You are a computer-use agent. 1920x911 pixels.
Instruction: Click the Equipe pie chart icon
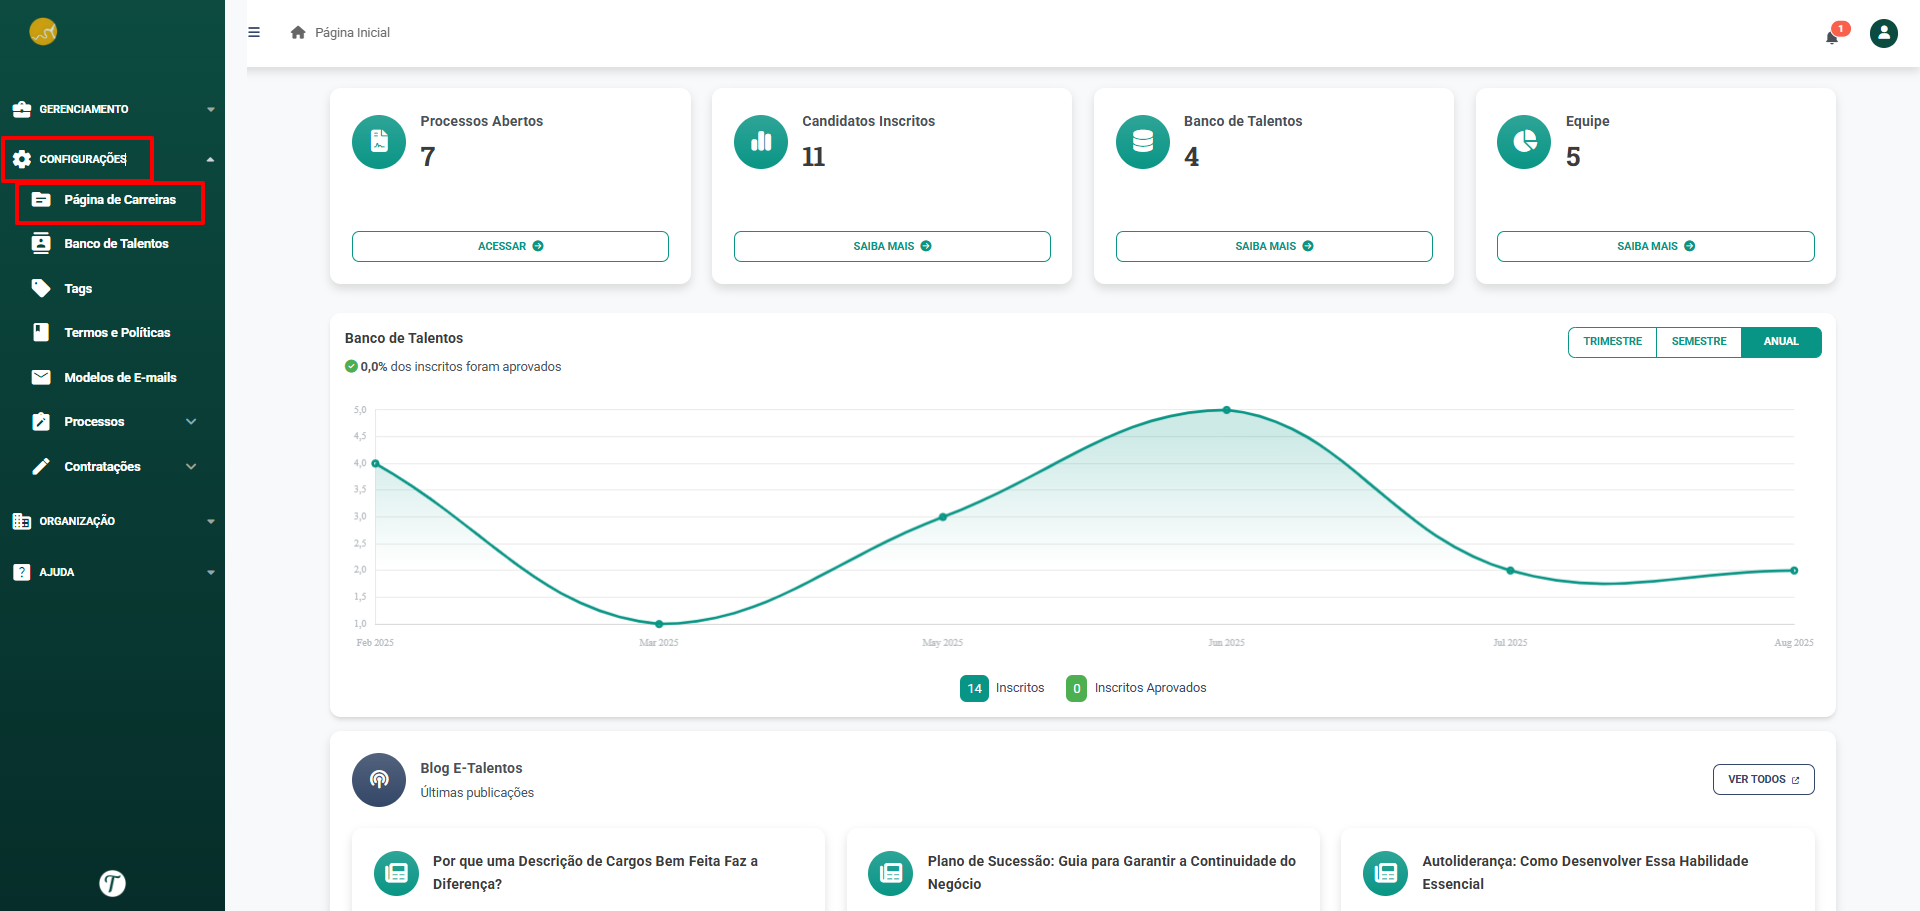click(1523, 142)
